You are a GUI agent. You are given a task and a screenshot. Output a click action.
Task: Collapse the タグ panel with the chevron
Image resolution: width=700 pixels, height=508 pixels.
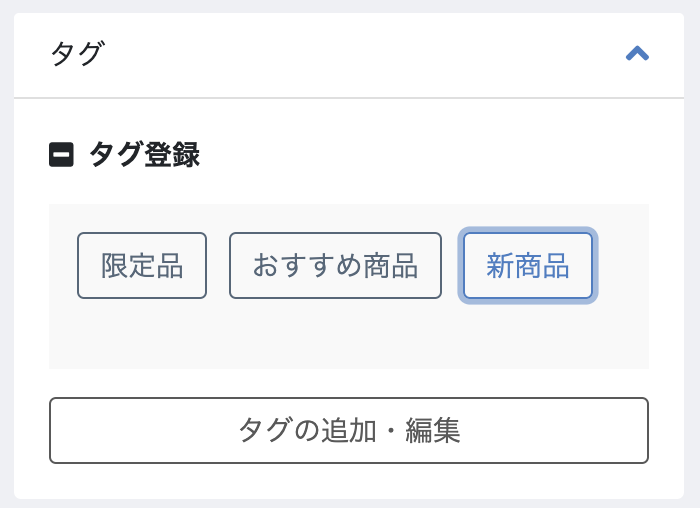coord(637,54)
